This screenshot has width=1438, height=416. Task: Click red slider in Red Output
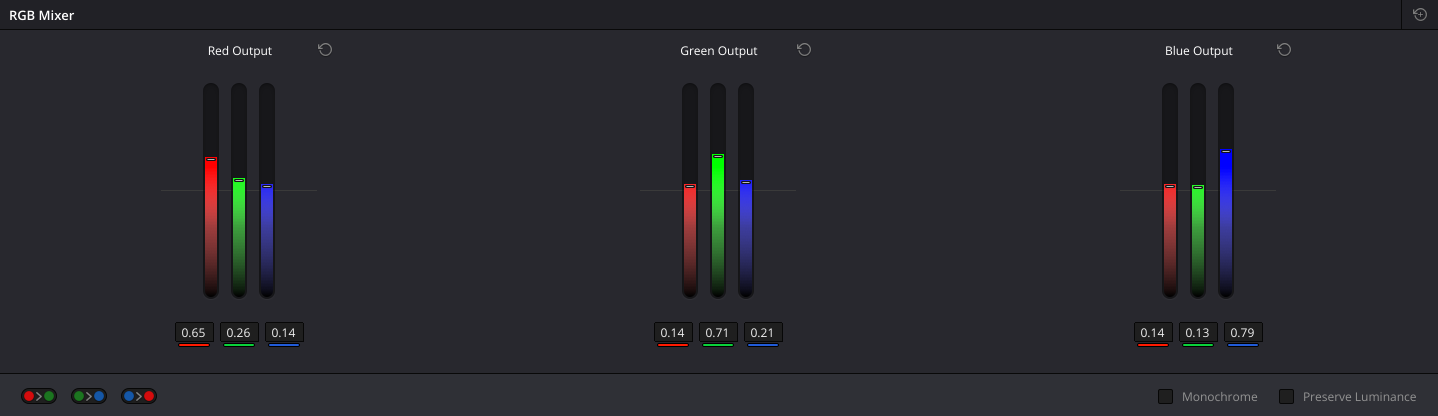211,190
